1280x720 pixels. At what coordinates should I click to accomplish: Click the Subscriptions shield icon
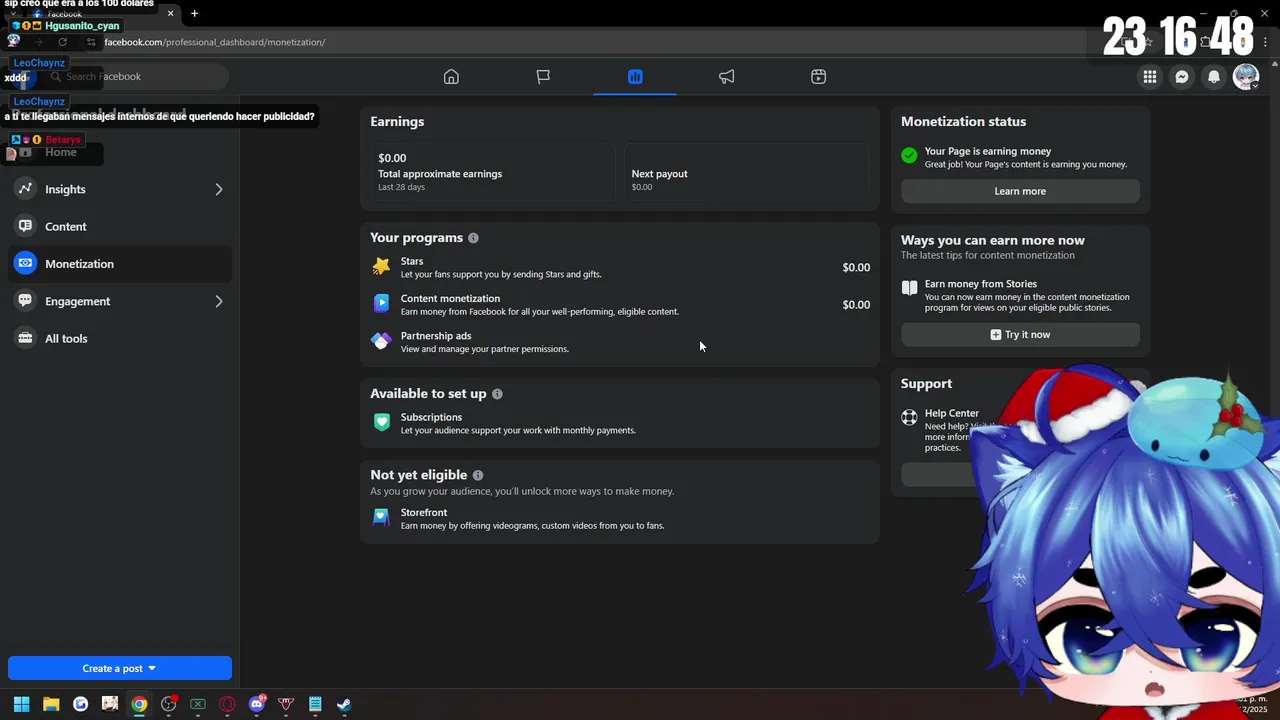pyautogui.click(x=381, y=422)
